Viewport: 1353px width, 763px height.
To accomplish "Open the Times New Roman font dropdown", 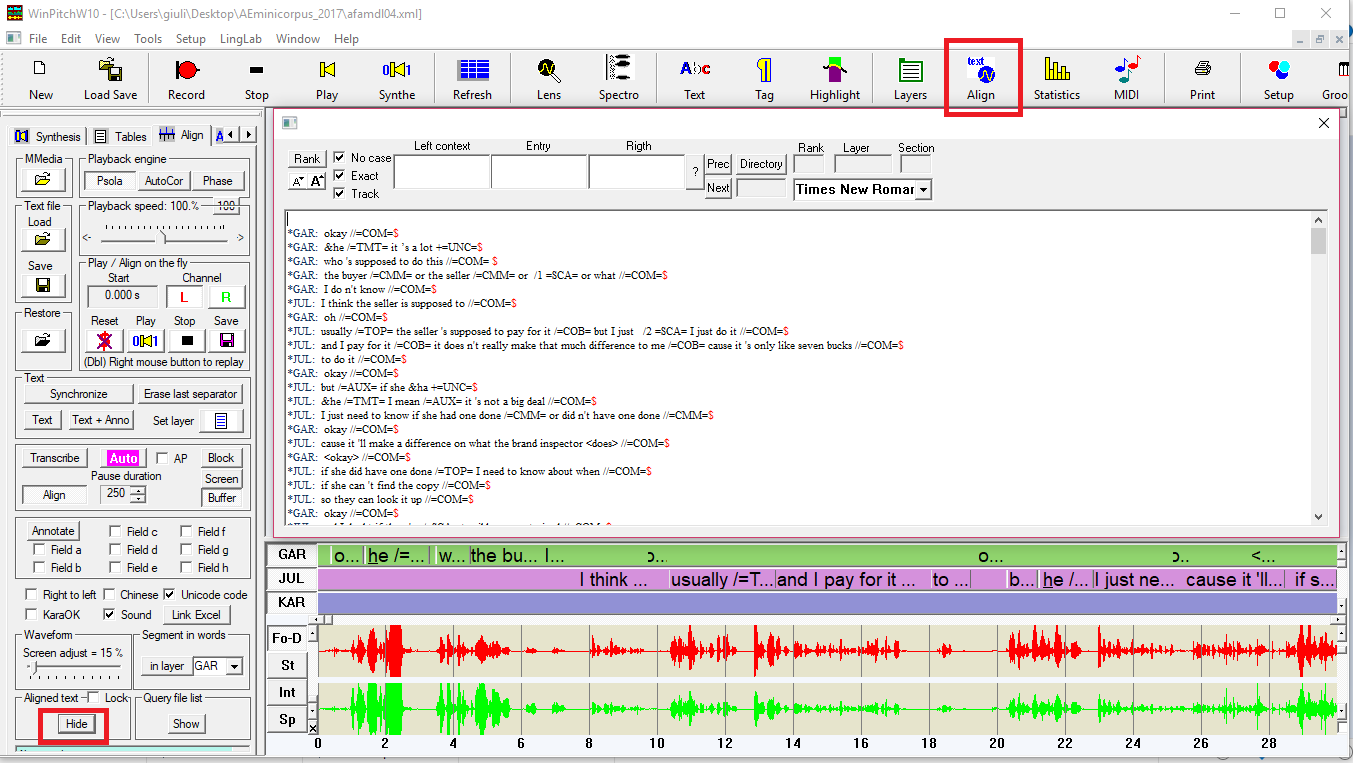I will point(923,190).
